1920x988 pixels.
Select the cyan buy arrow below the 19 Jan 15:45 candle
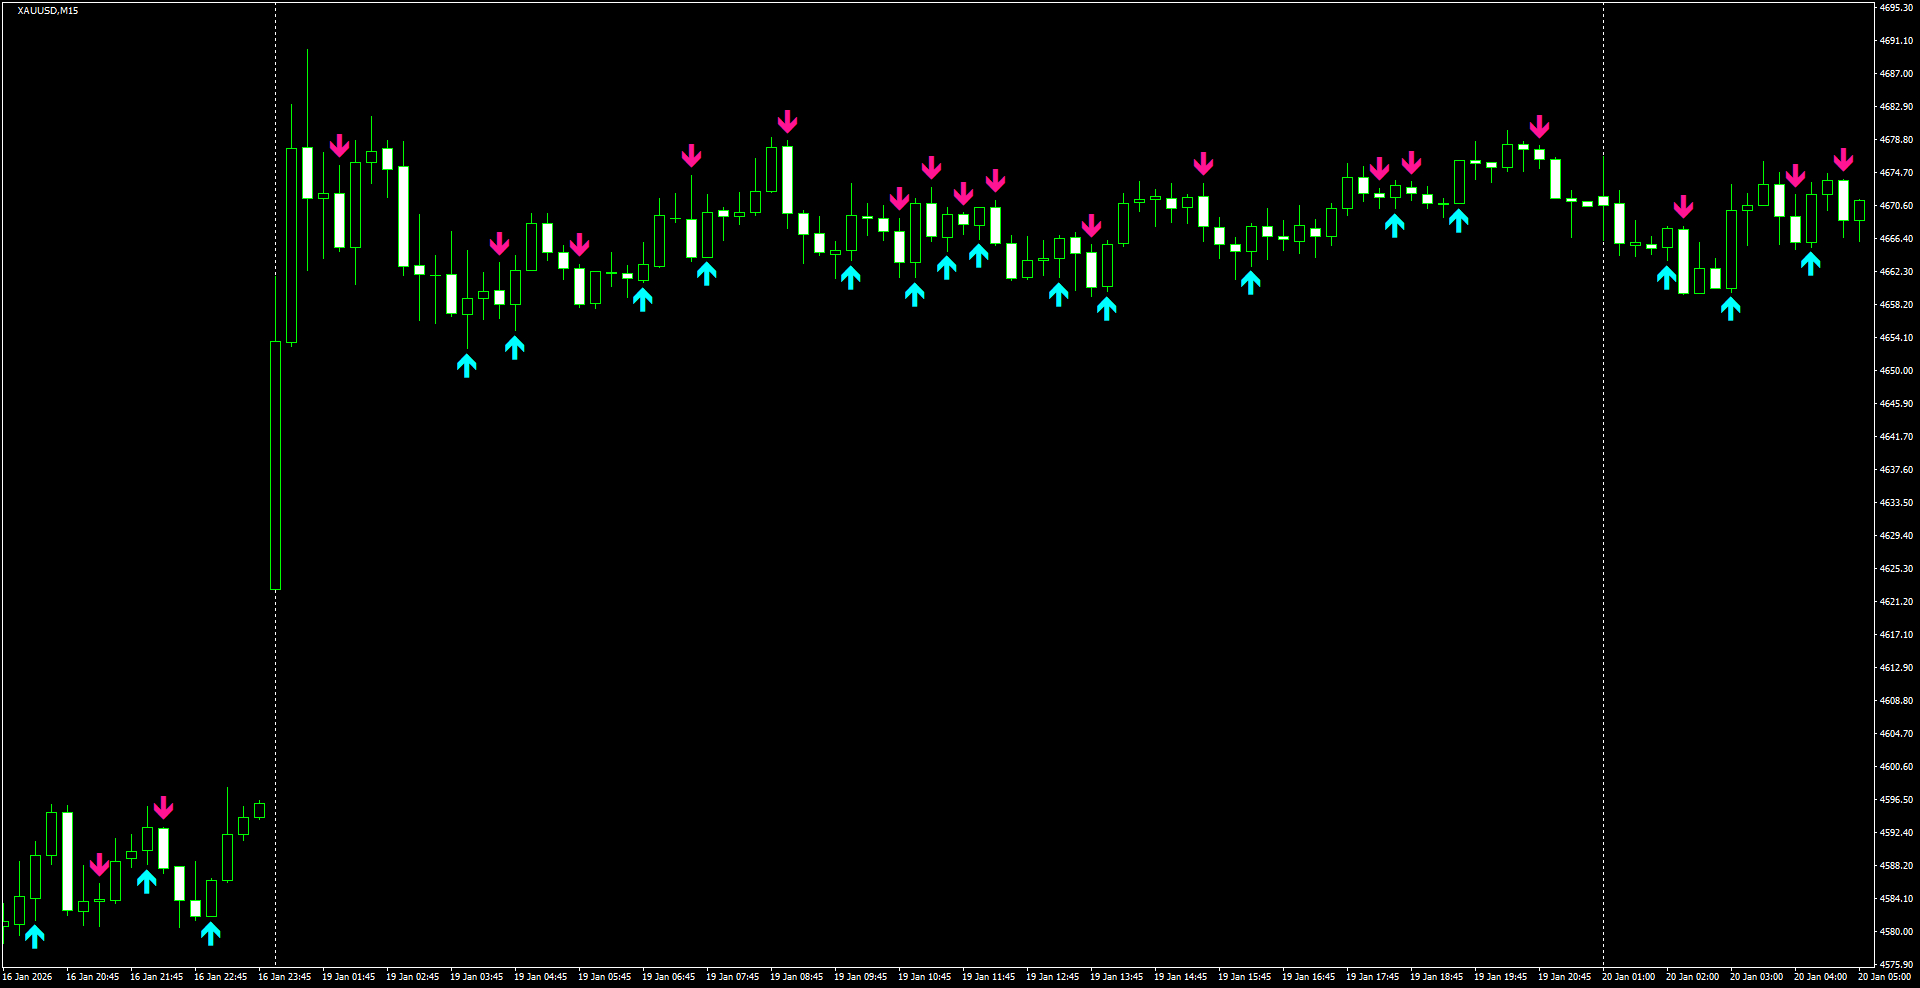[x=1250, y=283]
